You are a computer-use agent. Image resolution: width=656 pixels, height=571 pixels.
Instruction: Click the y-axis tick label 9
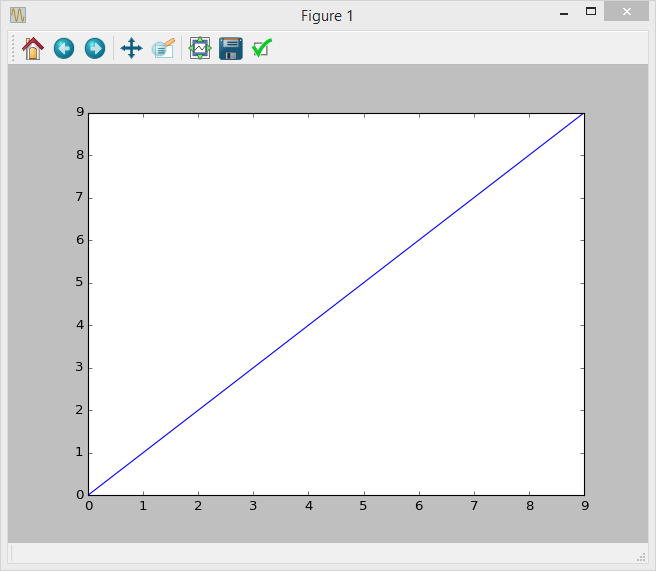(79, 112)
